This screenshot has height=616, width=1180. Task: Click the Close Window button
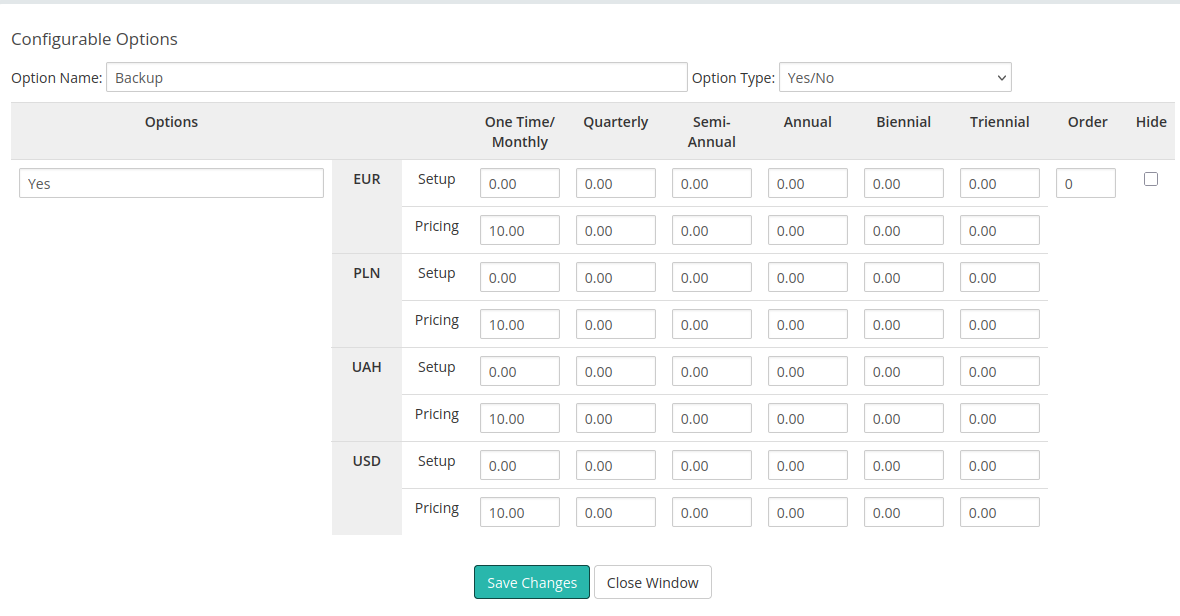652,583
